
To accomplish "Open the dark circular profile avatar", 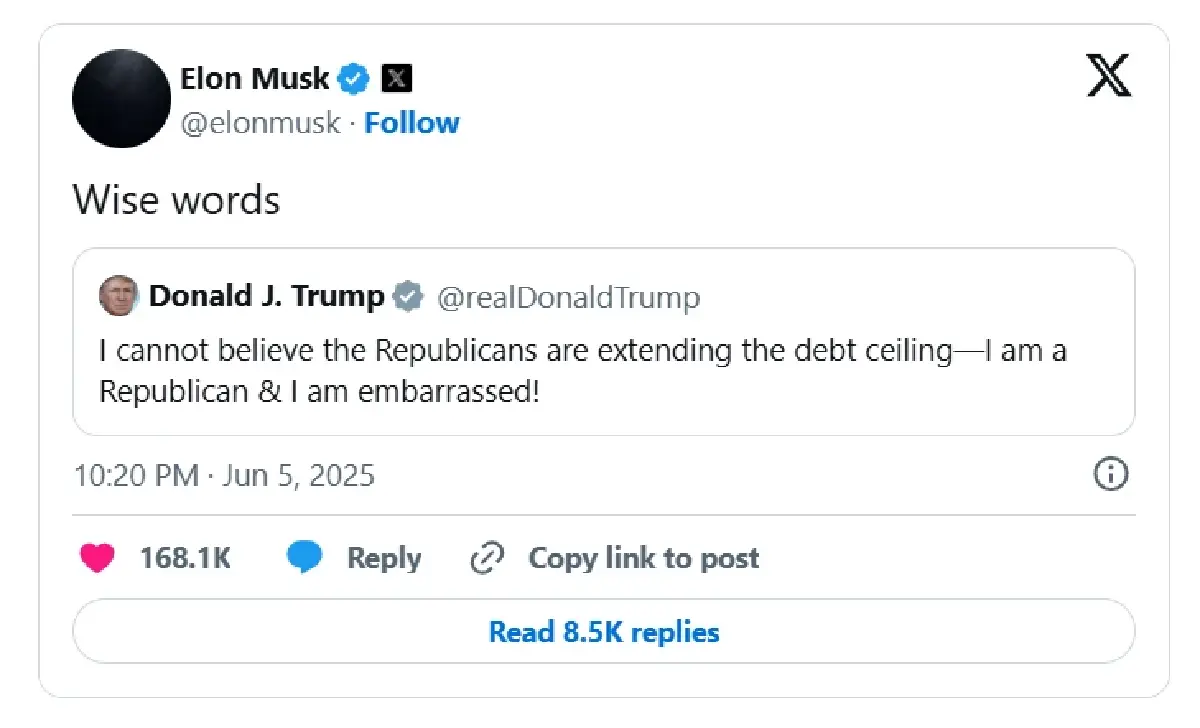I will click(x=122, y=99).
